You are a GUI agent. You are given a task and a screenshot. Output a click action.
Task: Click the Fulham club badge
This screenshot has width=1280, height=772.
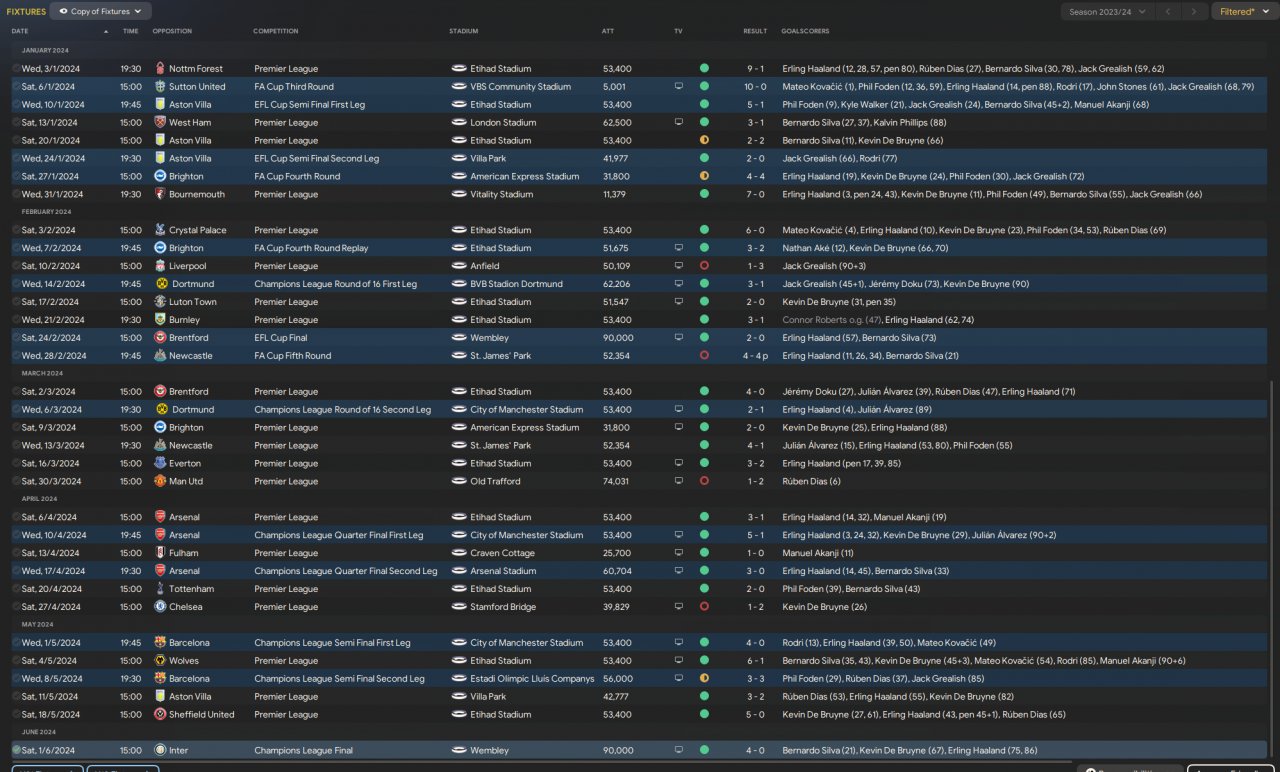[160, 553]
